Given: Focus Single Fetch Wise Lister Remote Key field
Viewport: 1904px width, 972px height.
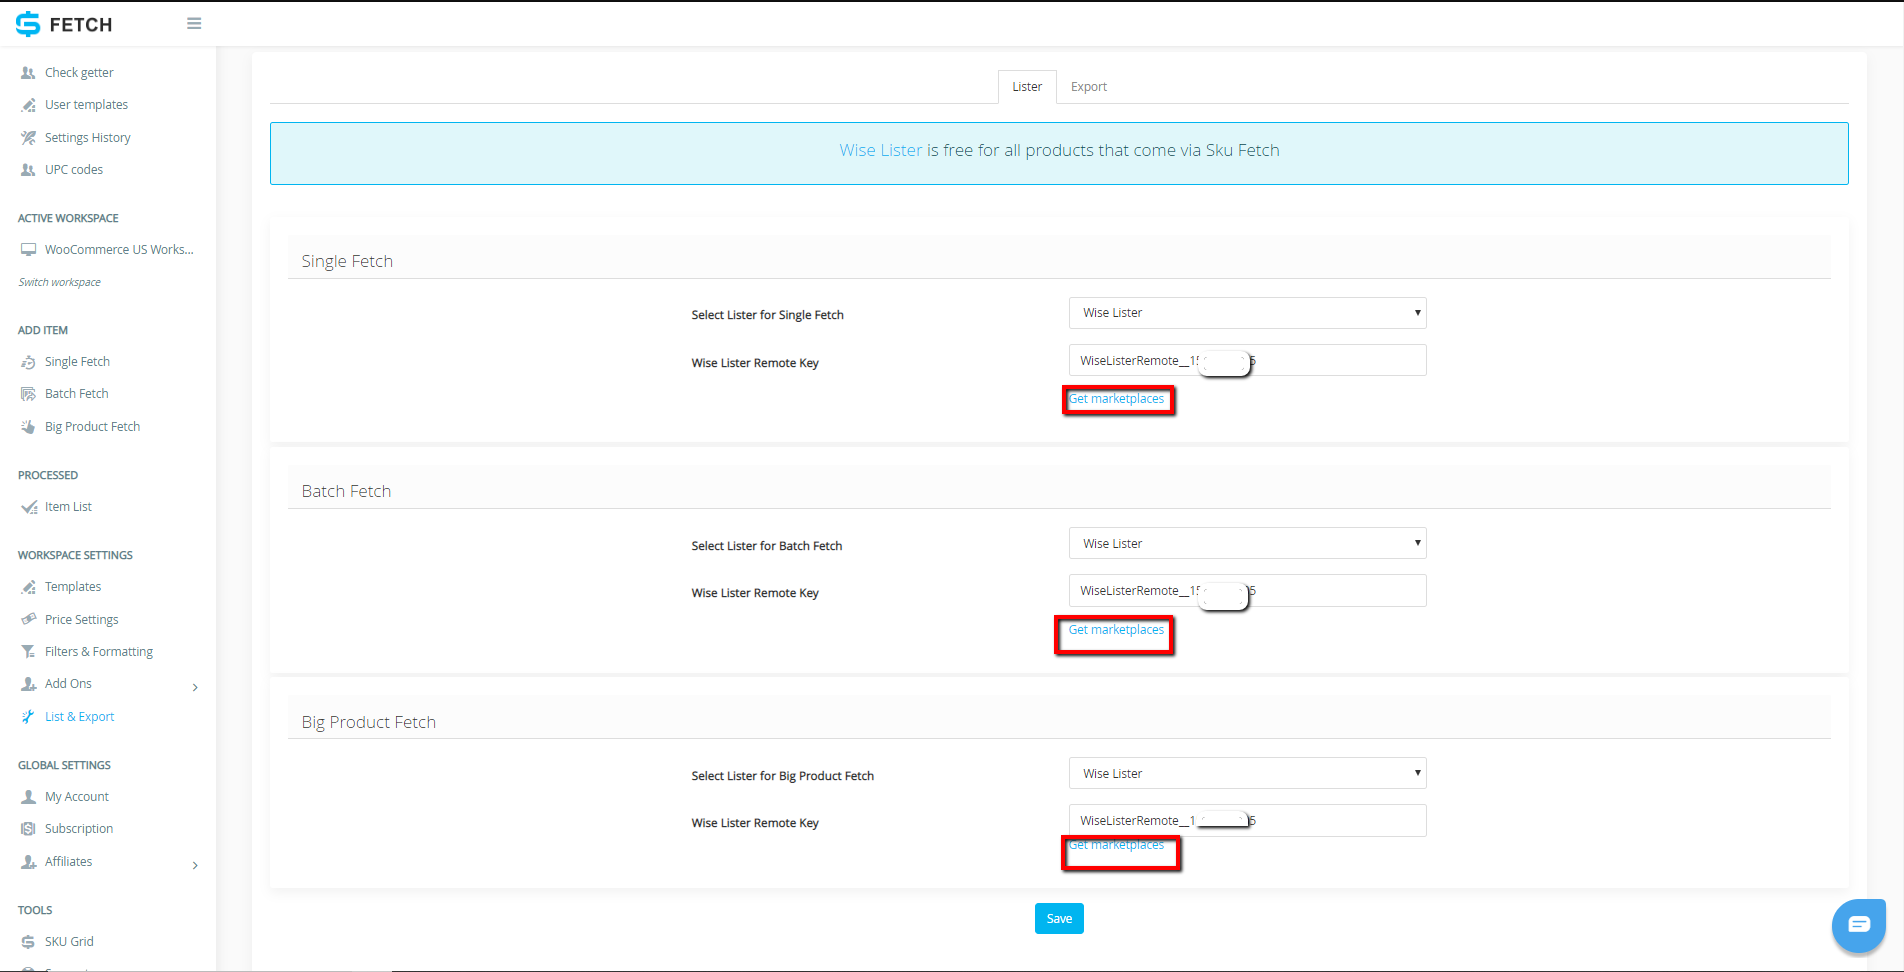Looking at the screenshot, I should (1247, 360).
